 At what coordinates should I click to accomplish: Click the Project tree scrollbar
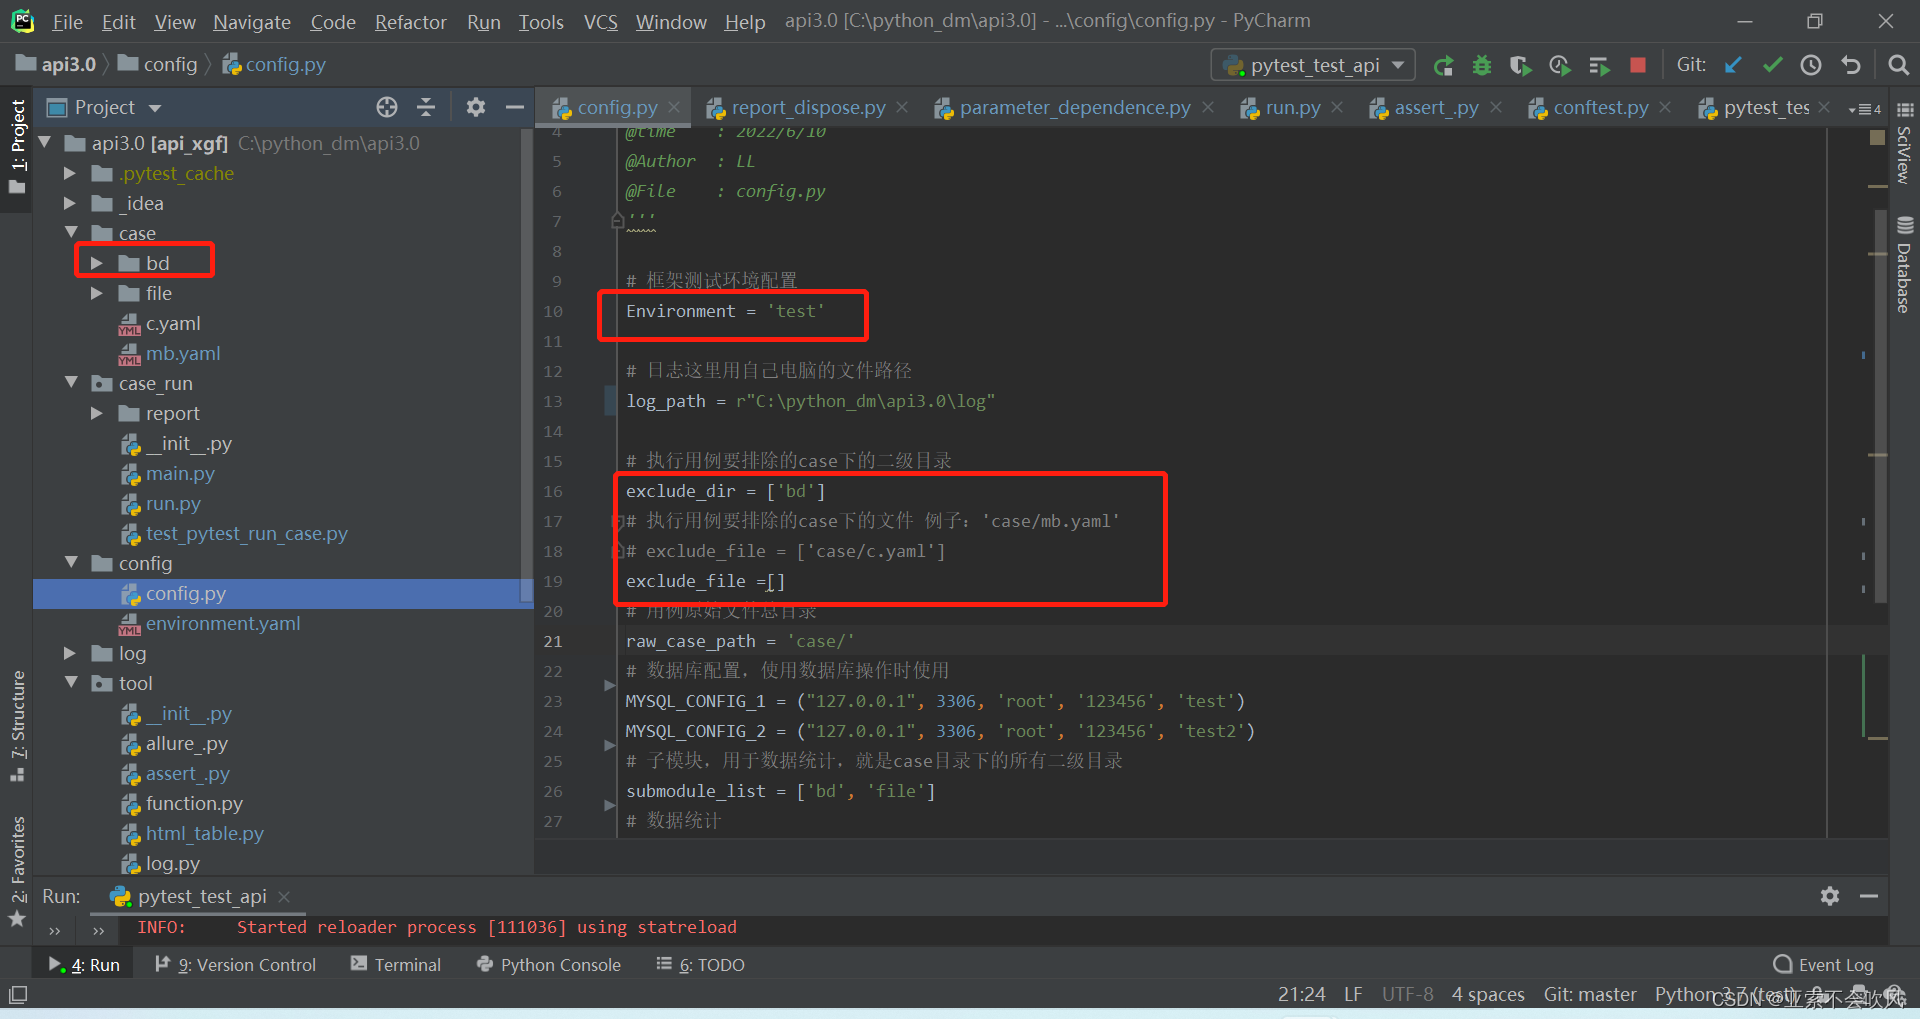click(527, 365)
